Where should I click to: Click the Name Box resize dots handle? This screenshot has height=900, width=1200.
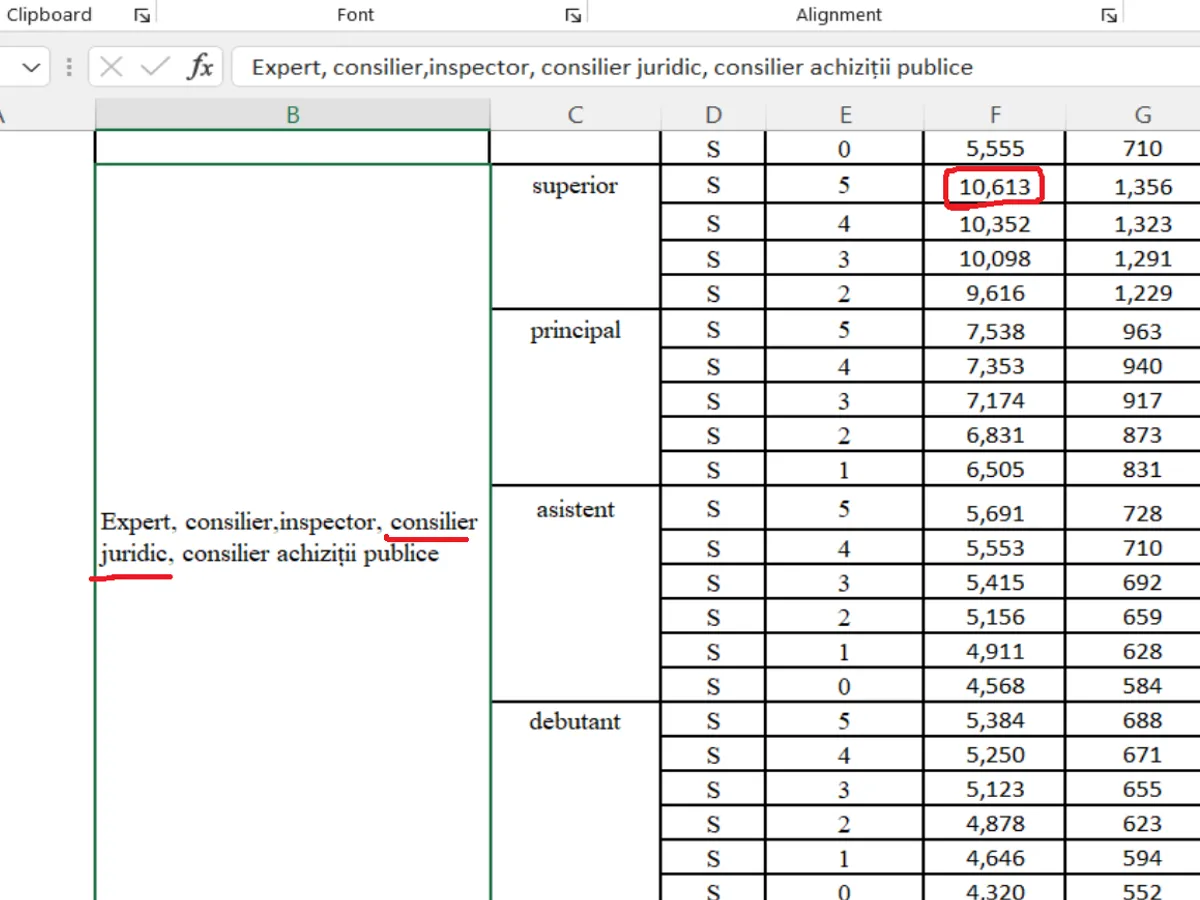point(69,67)
